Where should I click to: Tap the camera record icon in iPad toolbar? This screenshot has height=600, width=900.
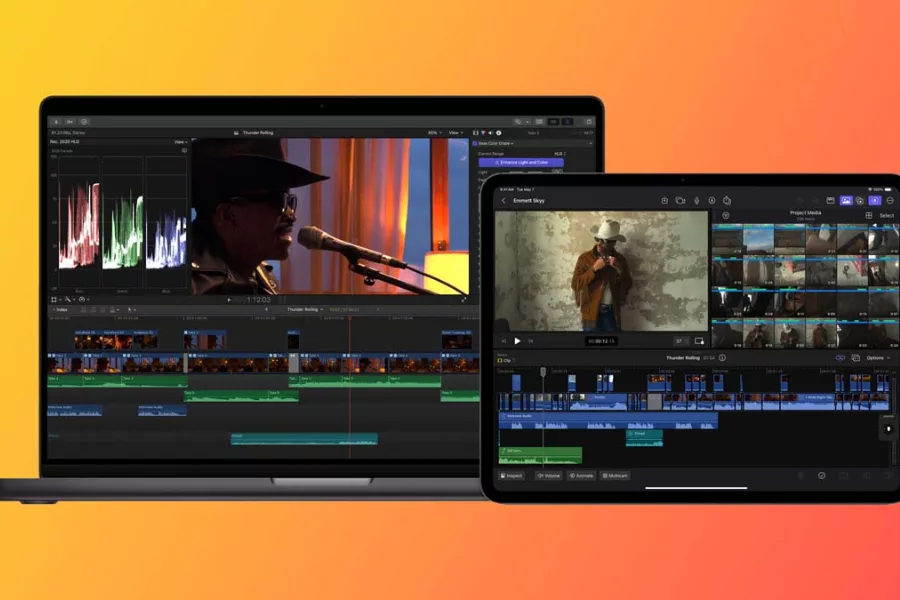tap(680, 201)
